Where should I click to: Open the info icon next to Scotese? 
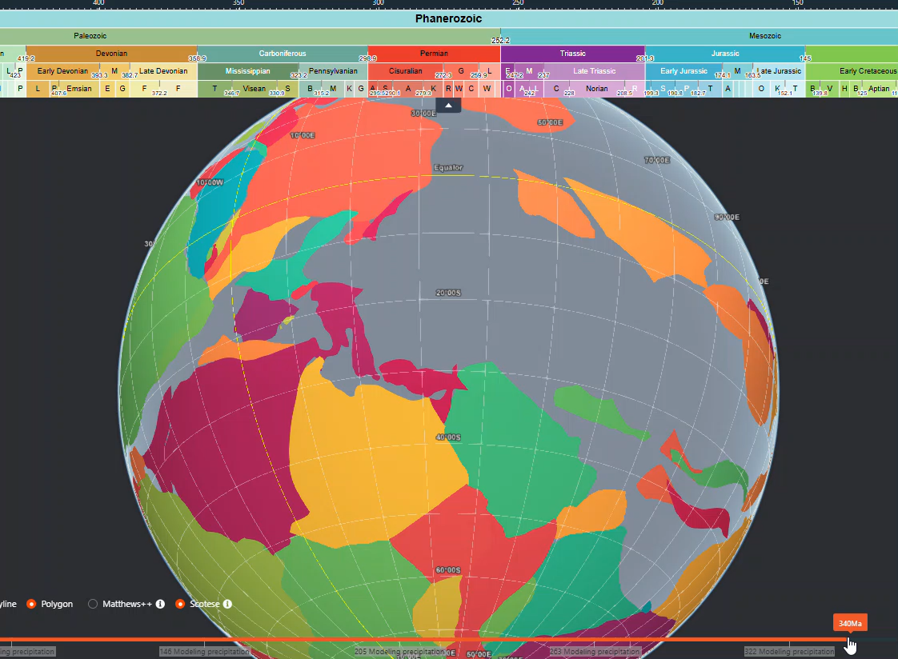pyautogui.click(x=227, y=604)
